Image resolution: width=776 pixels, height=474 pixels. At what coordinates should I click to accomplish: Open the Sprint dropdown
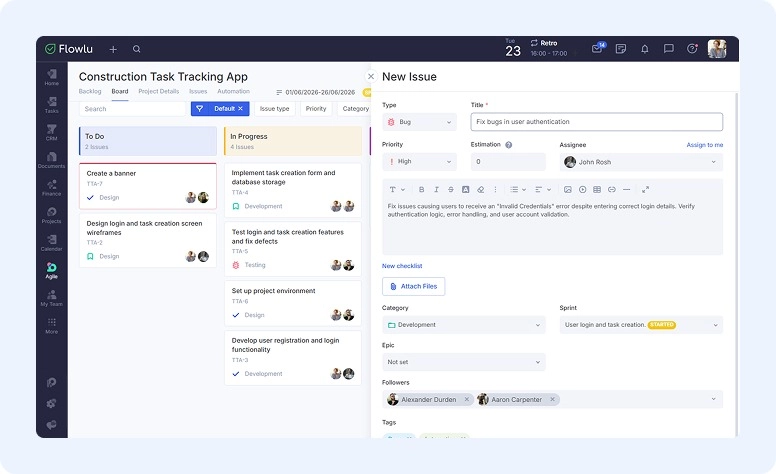click(x=641, y=325)
